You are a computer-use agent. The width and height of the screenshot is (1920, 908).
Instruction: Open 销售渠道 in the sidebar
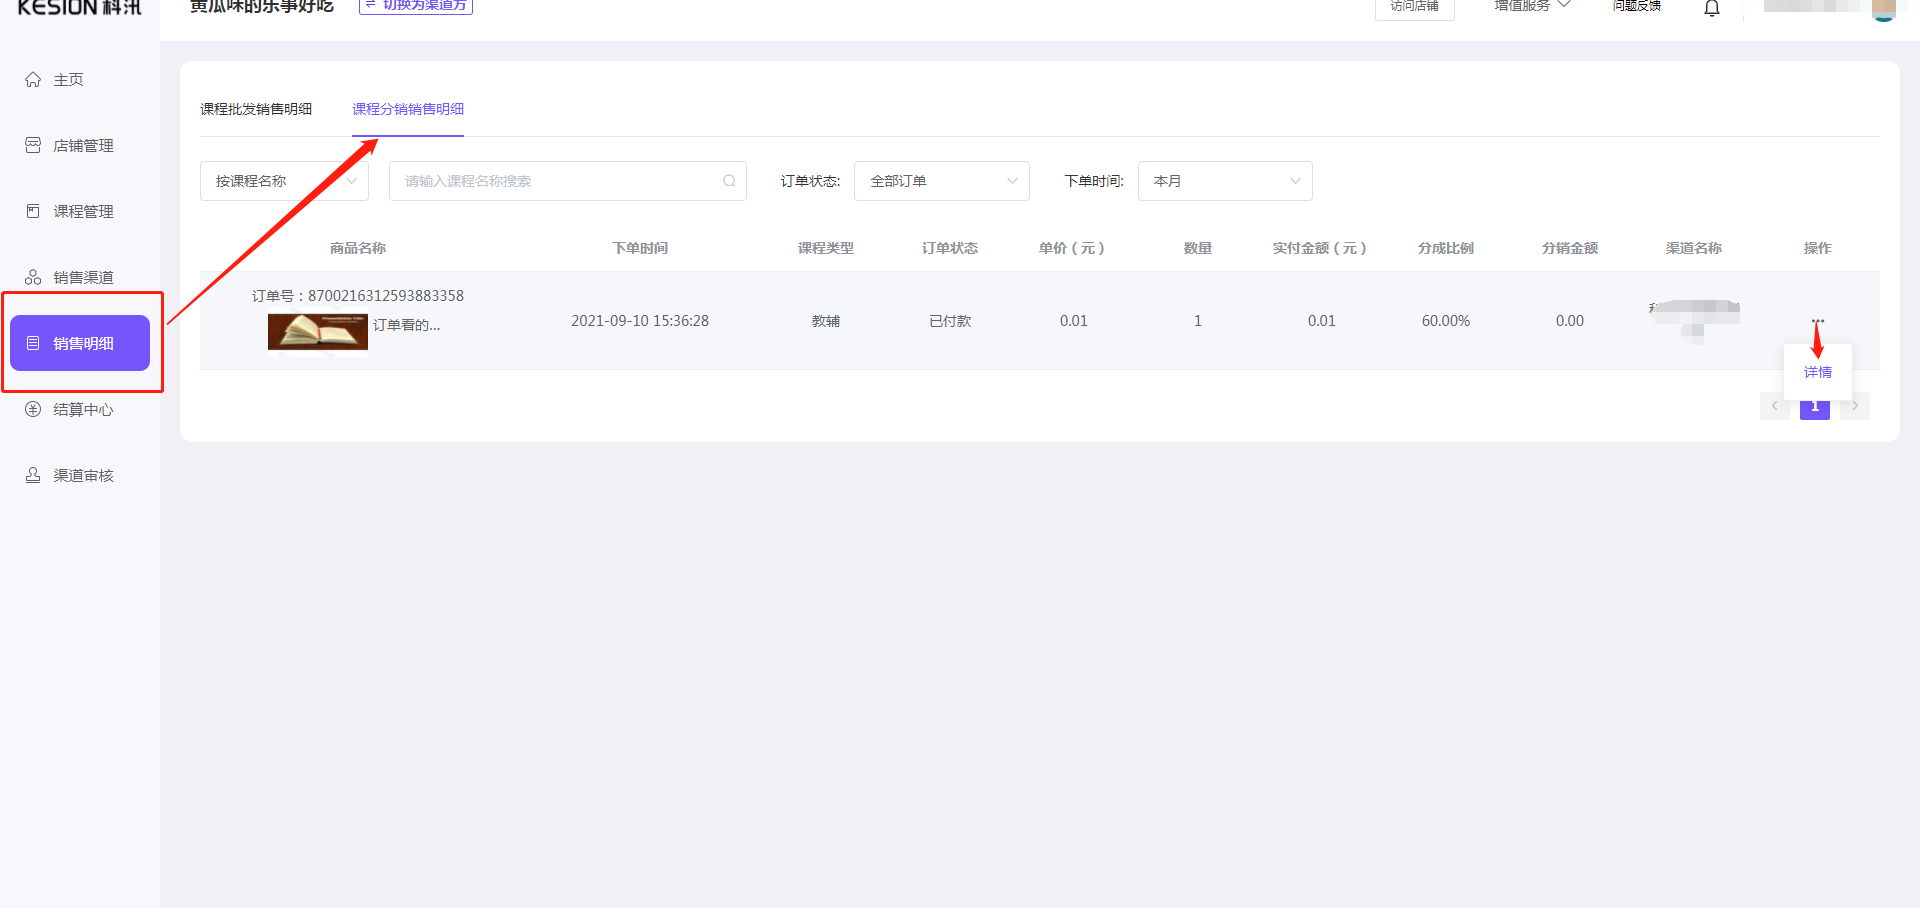82,278
